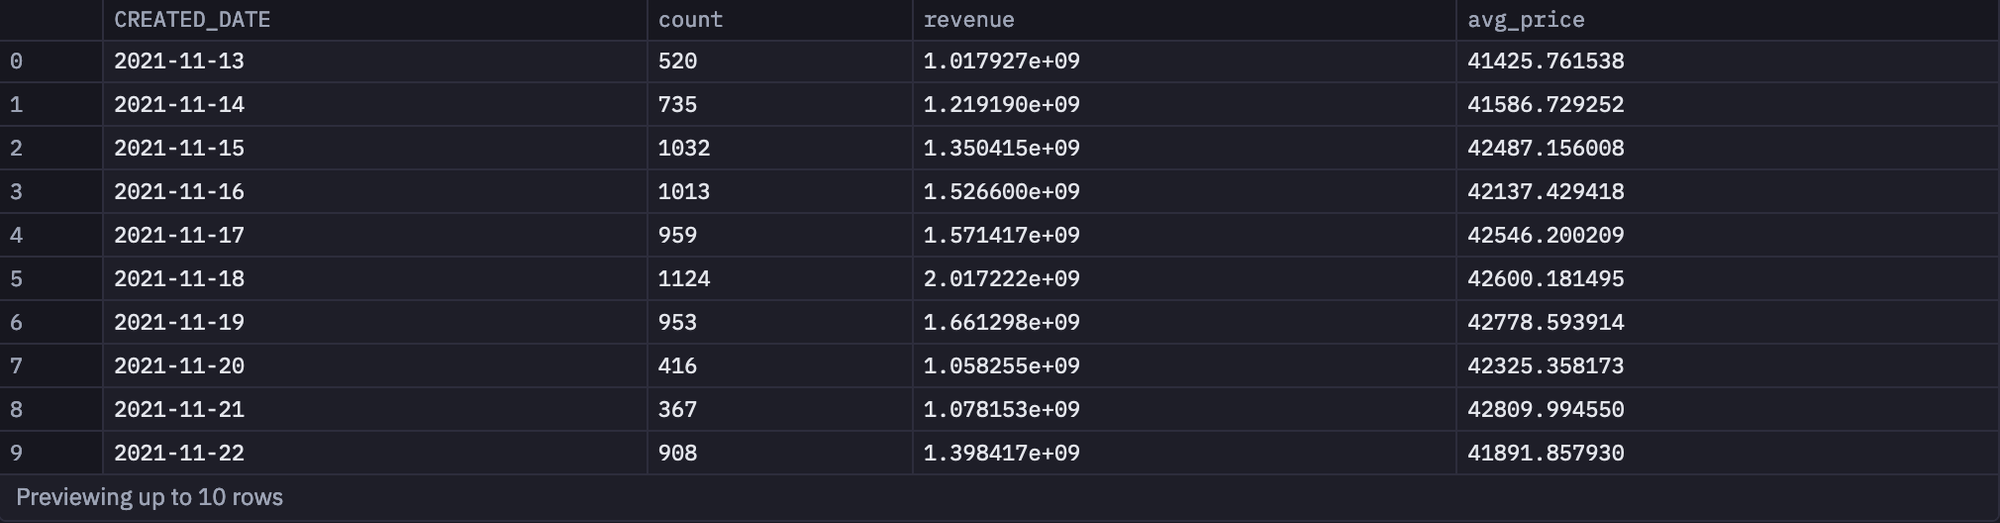Select the date 2021-11-21 cell
This screenshot has height=523, width=2000.
click(x=179, y=410)
